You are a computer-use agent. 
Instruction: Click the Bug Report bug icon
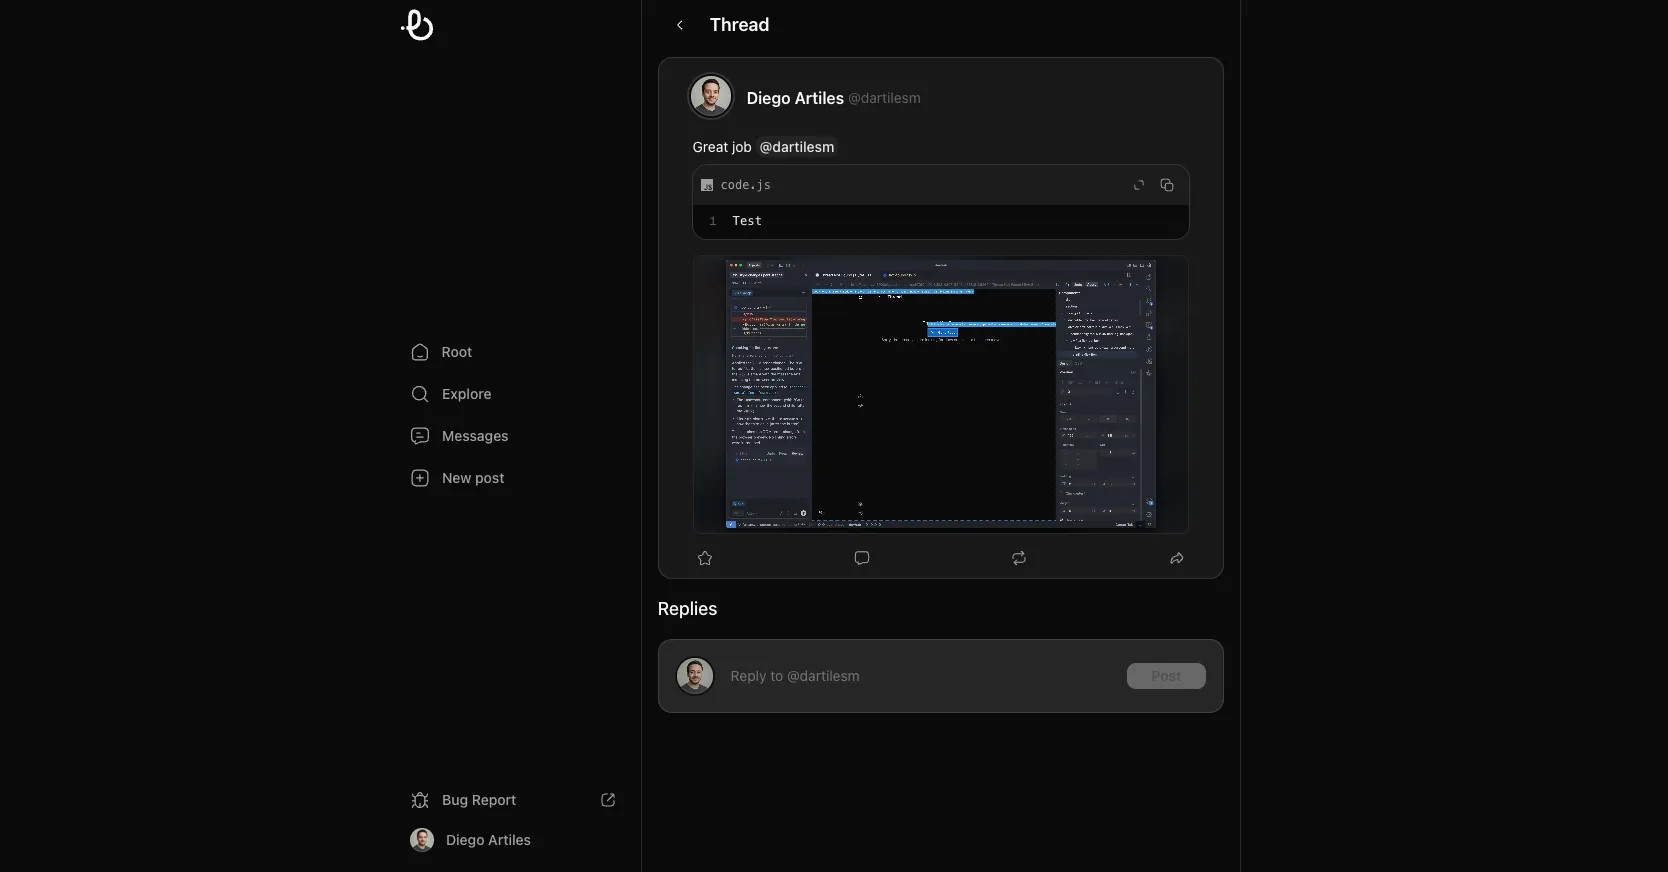[x=420, y=800]
